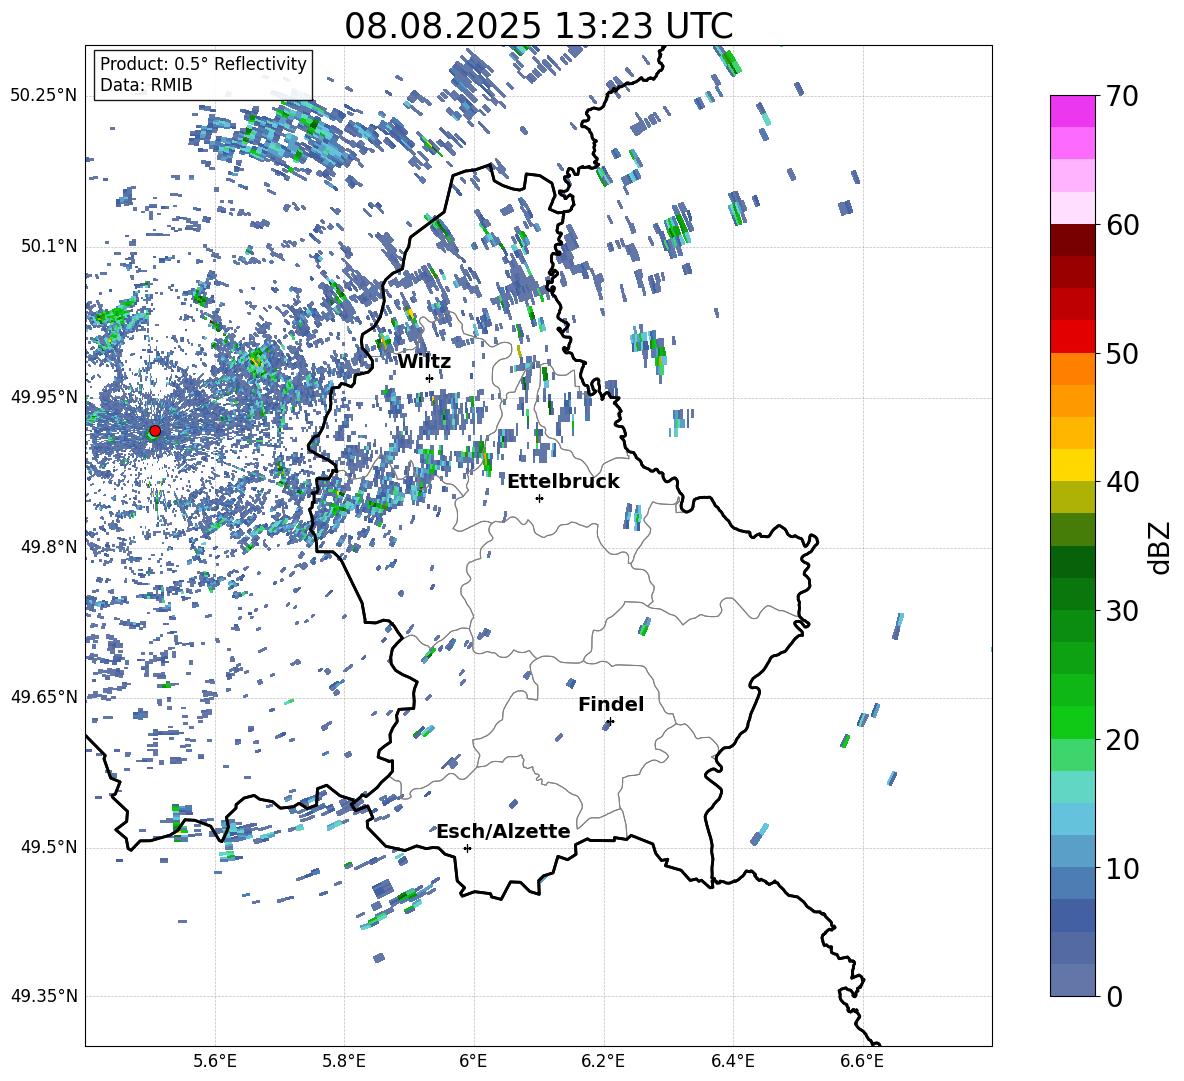The image size is (1184, 1081).
Task: Click the plus marker below Ettelbruck
Action: tap(539, 498)
